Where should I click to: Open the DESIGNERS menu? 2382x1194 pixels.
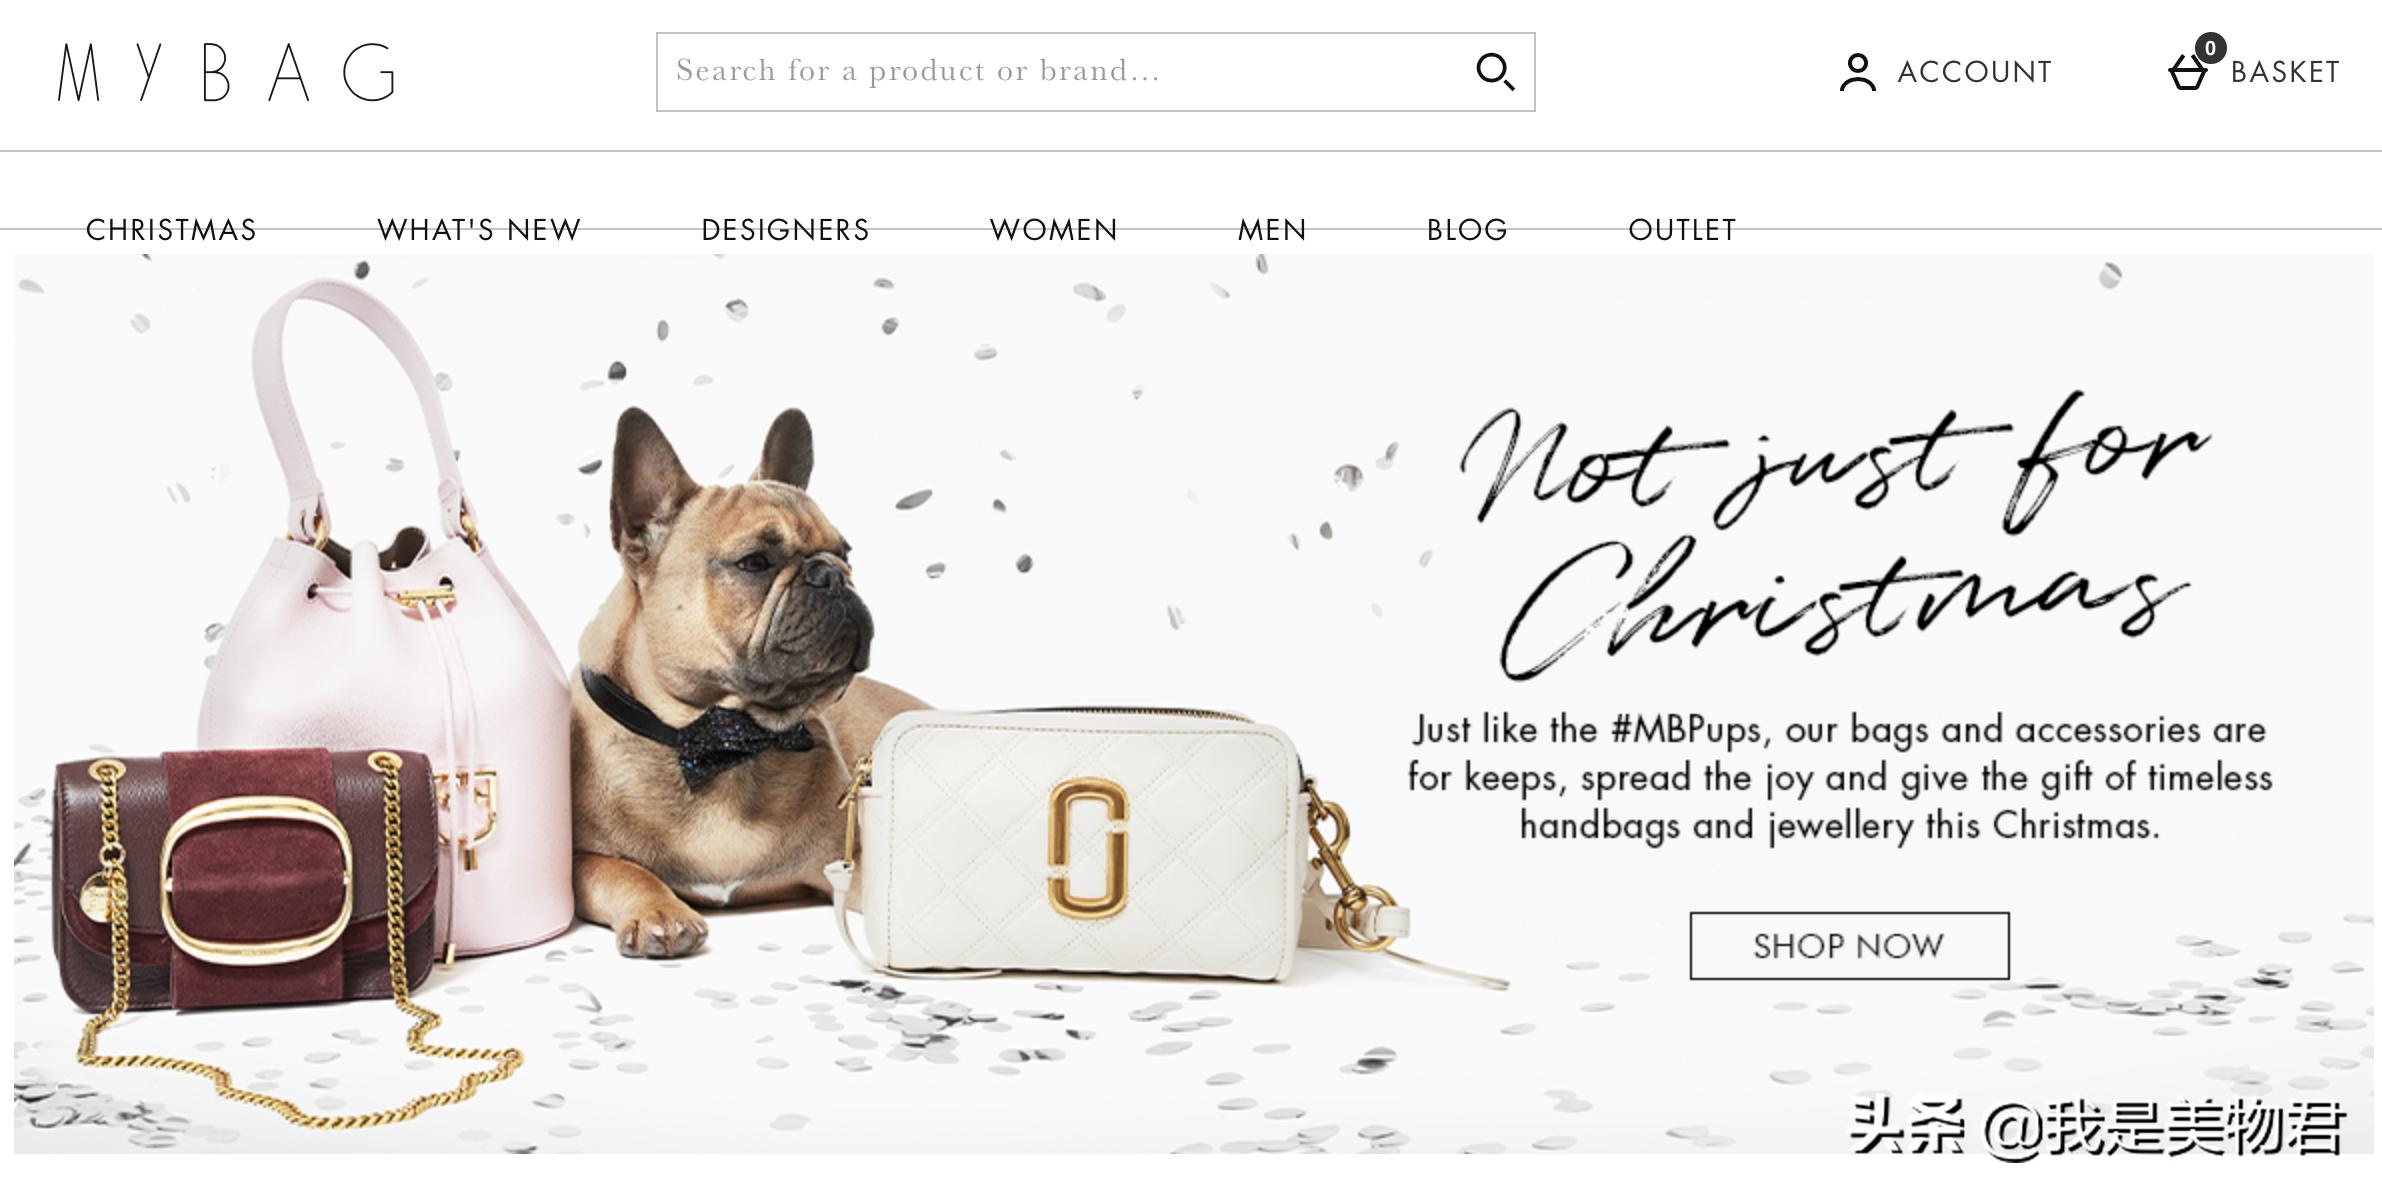[785, 230]
